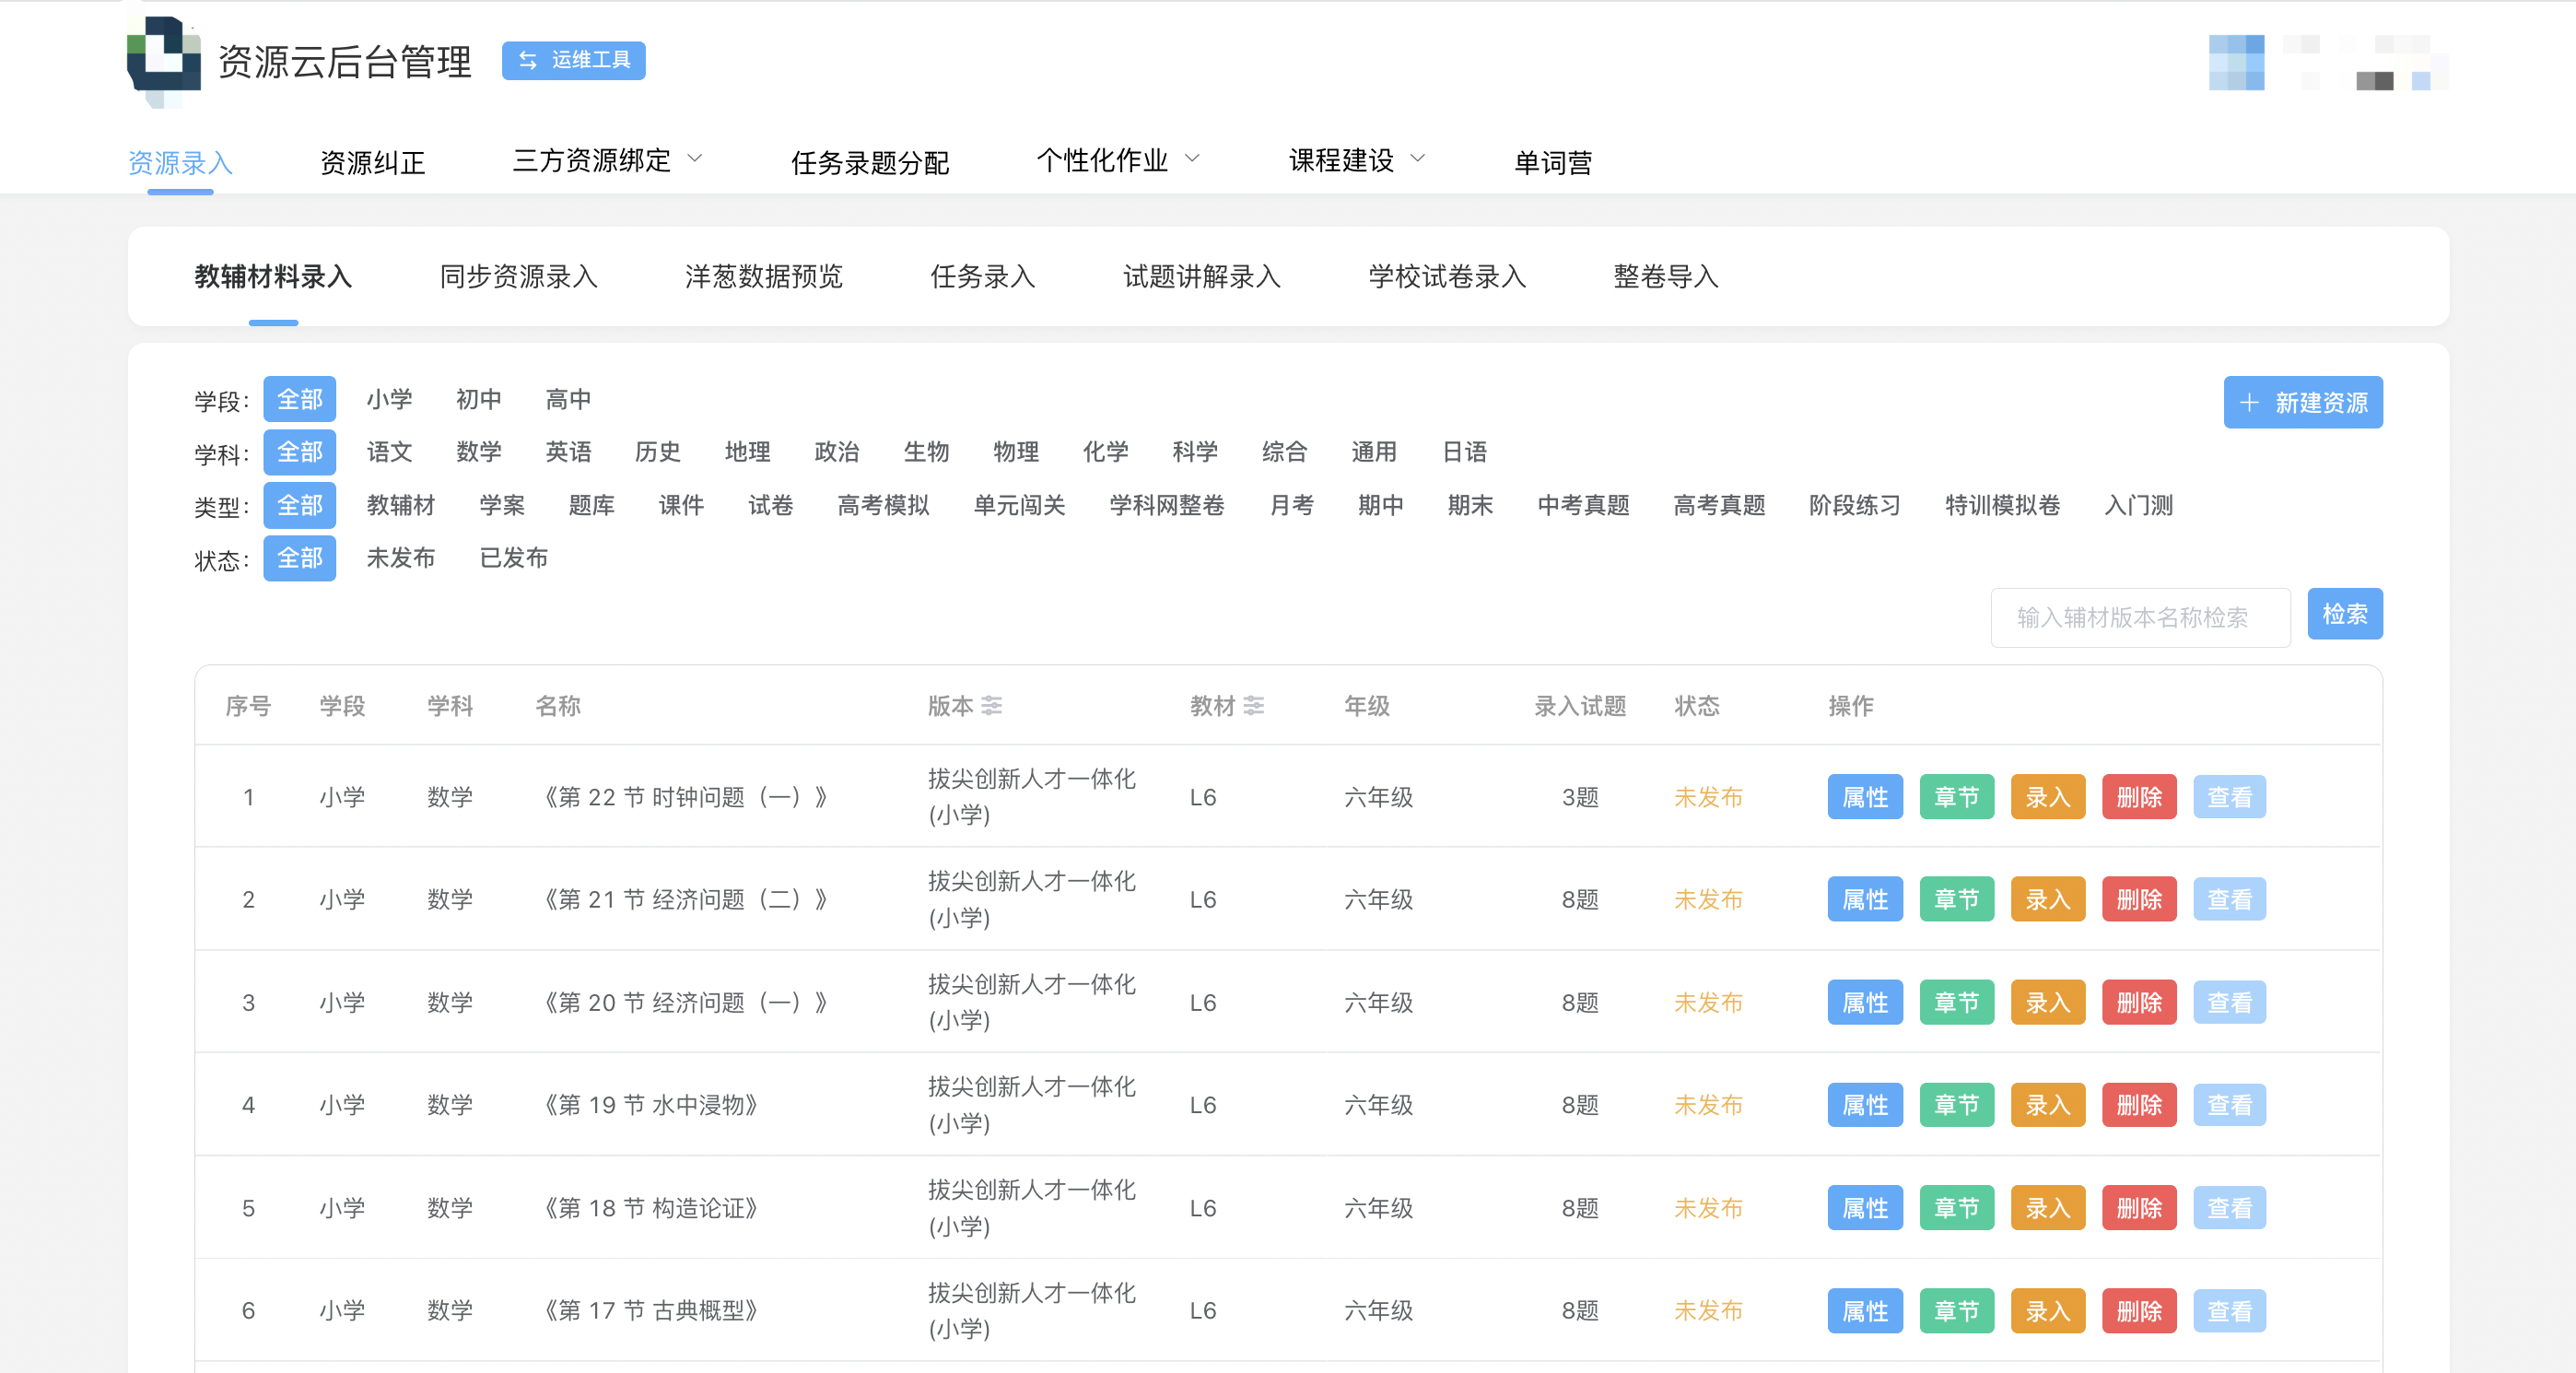The image size is (2576, 1373).
Task: Switch to 洋葱数据预览 sub-tab
Action: click(x=764, y=277)
